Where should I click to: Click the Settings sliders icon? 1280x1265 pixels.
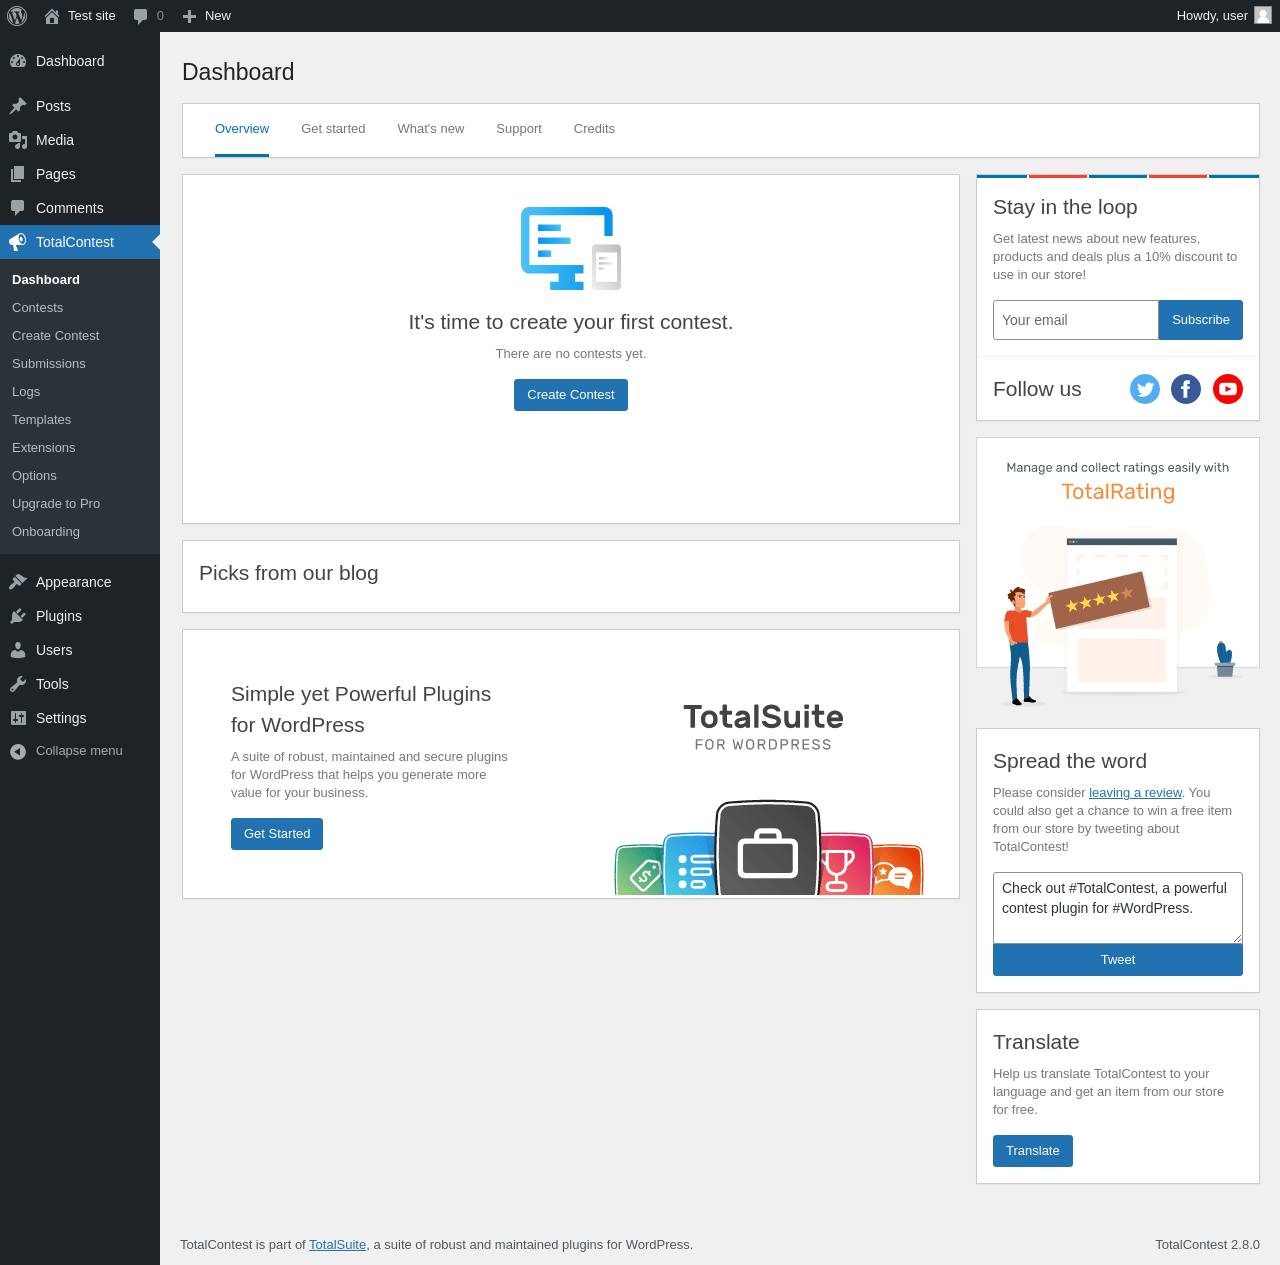pos(18,718)
